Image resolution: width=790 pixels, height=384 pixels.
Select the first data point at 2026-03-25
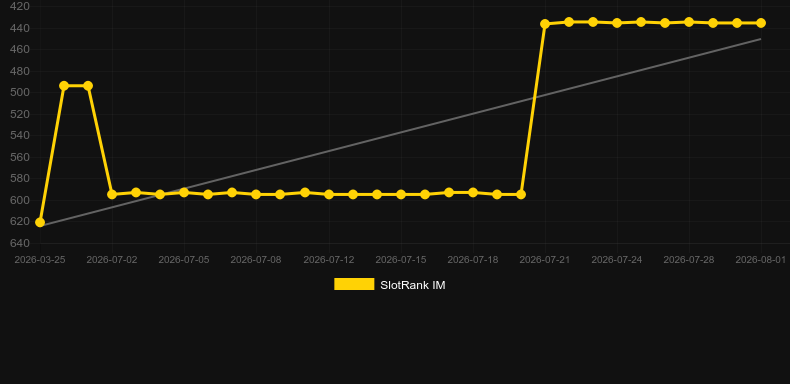point(40,222)
